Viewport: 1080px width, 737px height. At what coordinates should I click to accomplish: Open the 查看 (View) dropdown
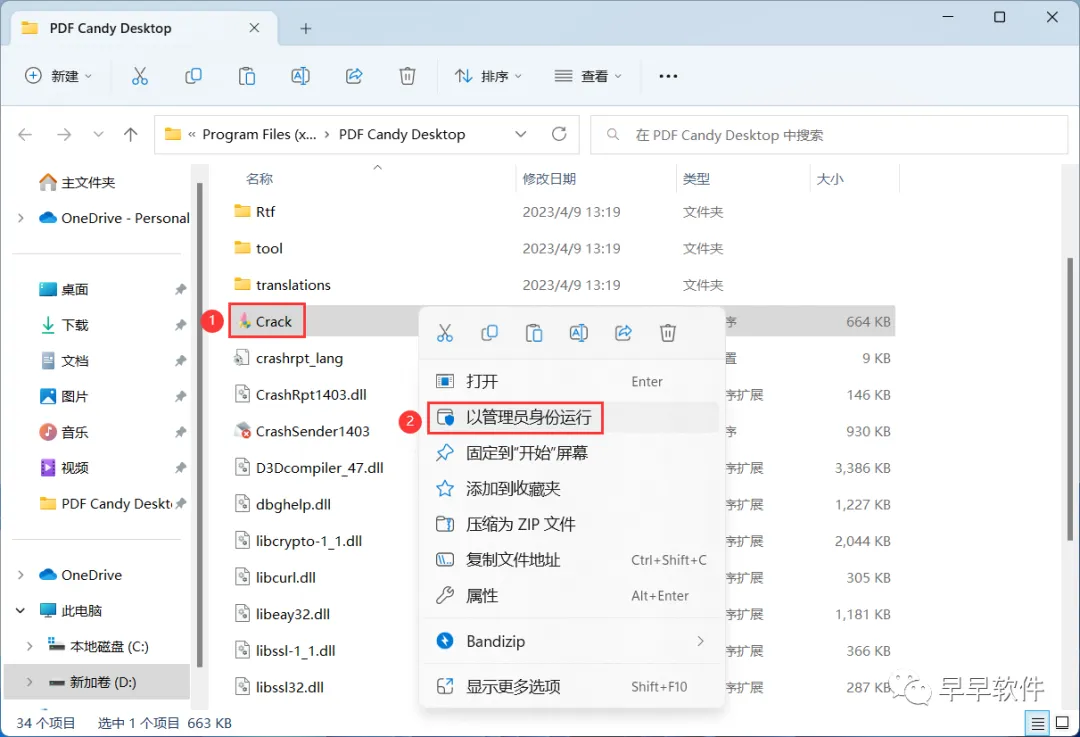[x=588, y=76]
